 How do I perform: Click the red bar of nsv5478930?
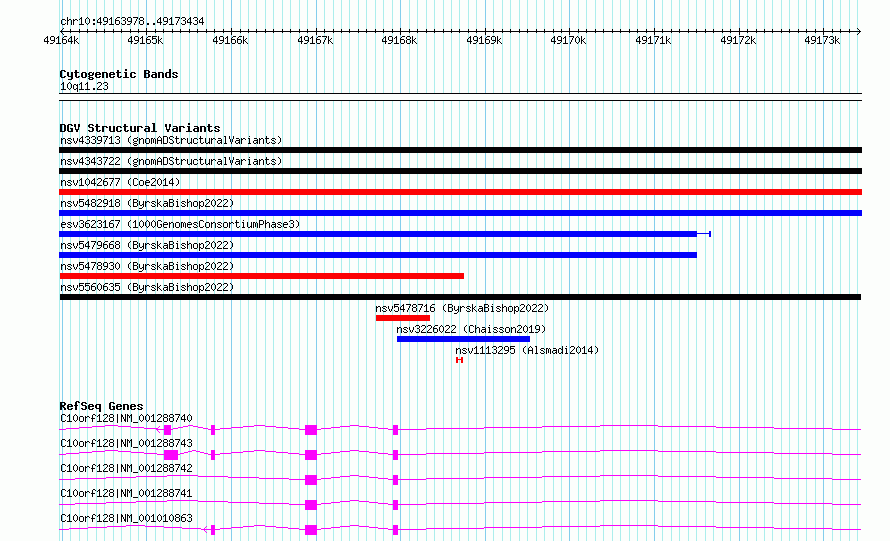[x=262, y=276]
